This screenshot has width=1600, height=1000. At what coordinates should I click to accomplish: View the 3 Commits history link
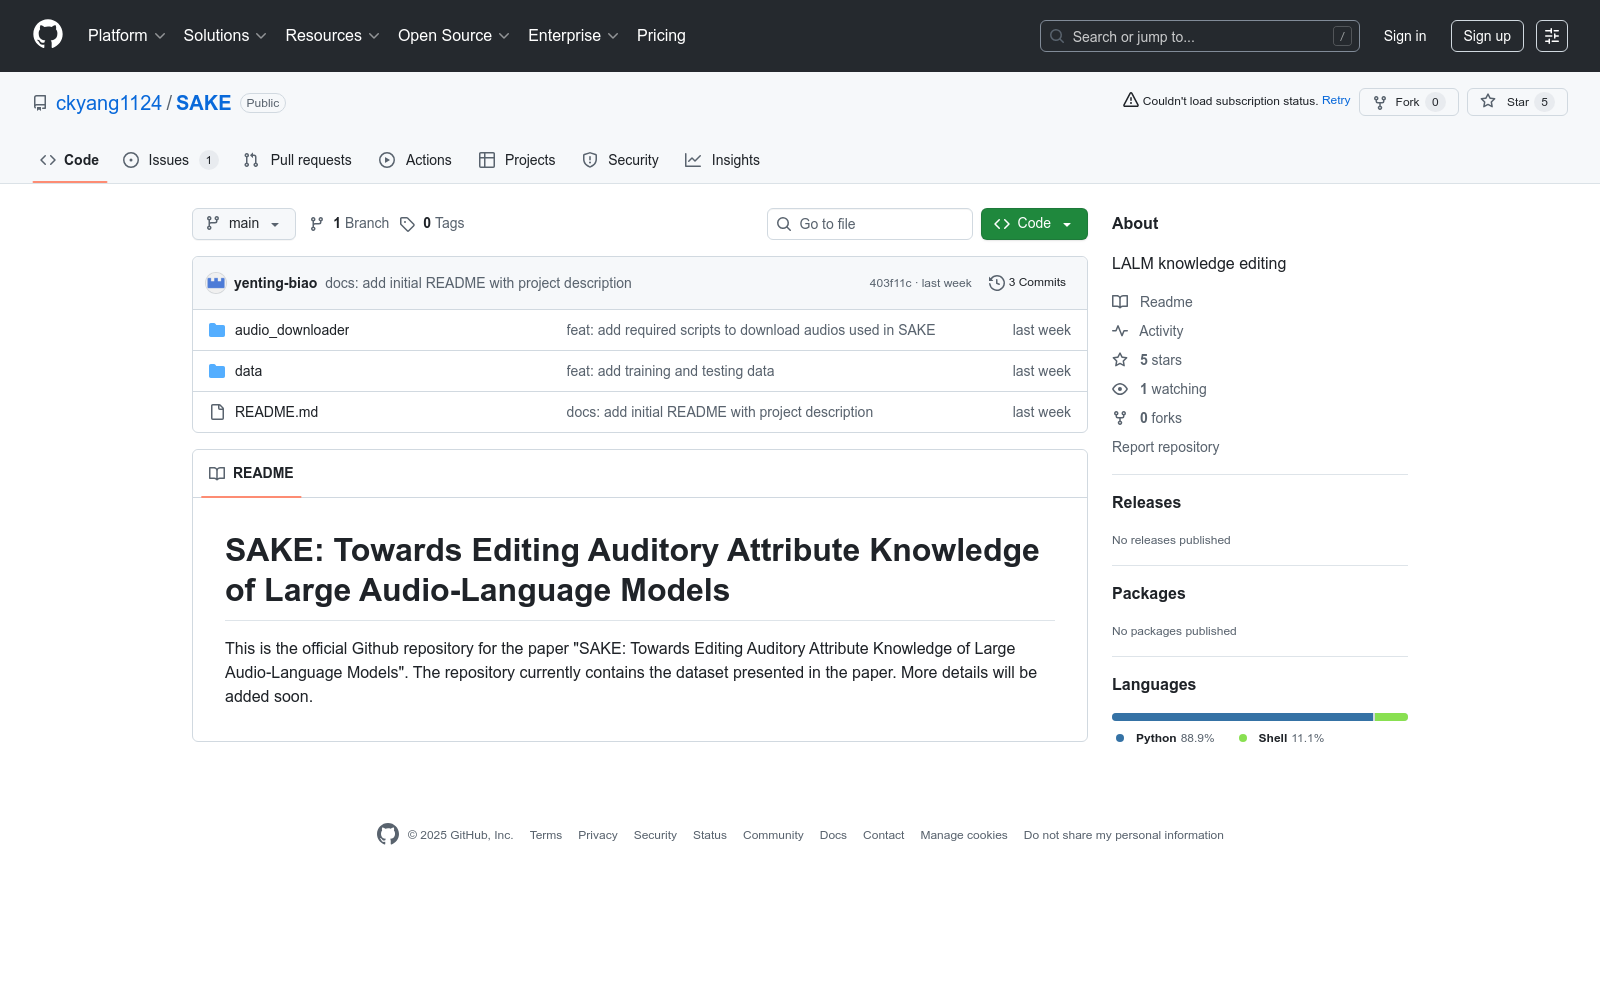pos(1027,283)
